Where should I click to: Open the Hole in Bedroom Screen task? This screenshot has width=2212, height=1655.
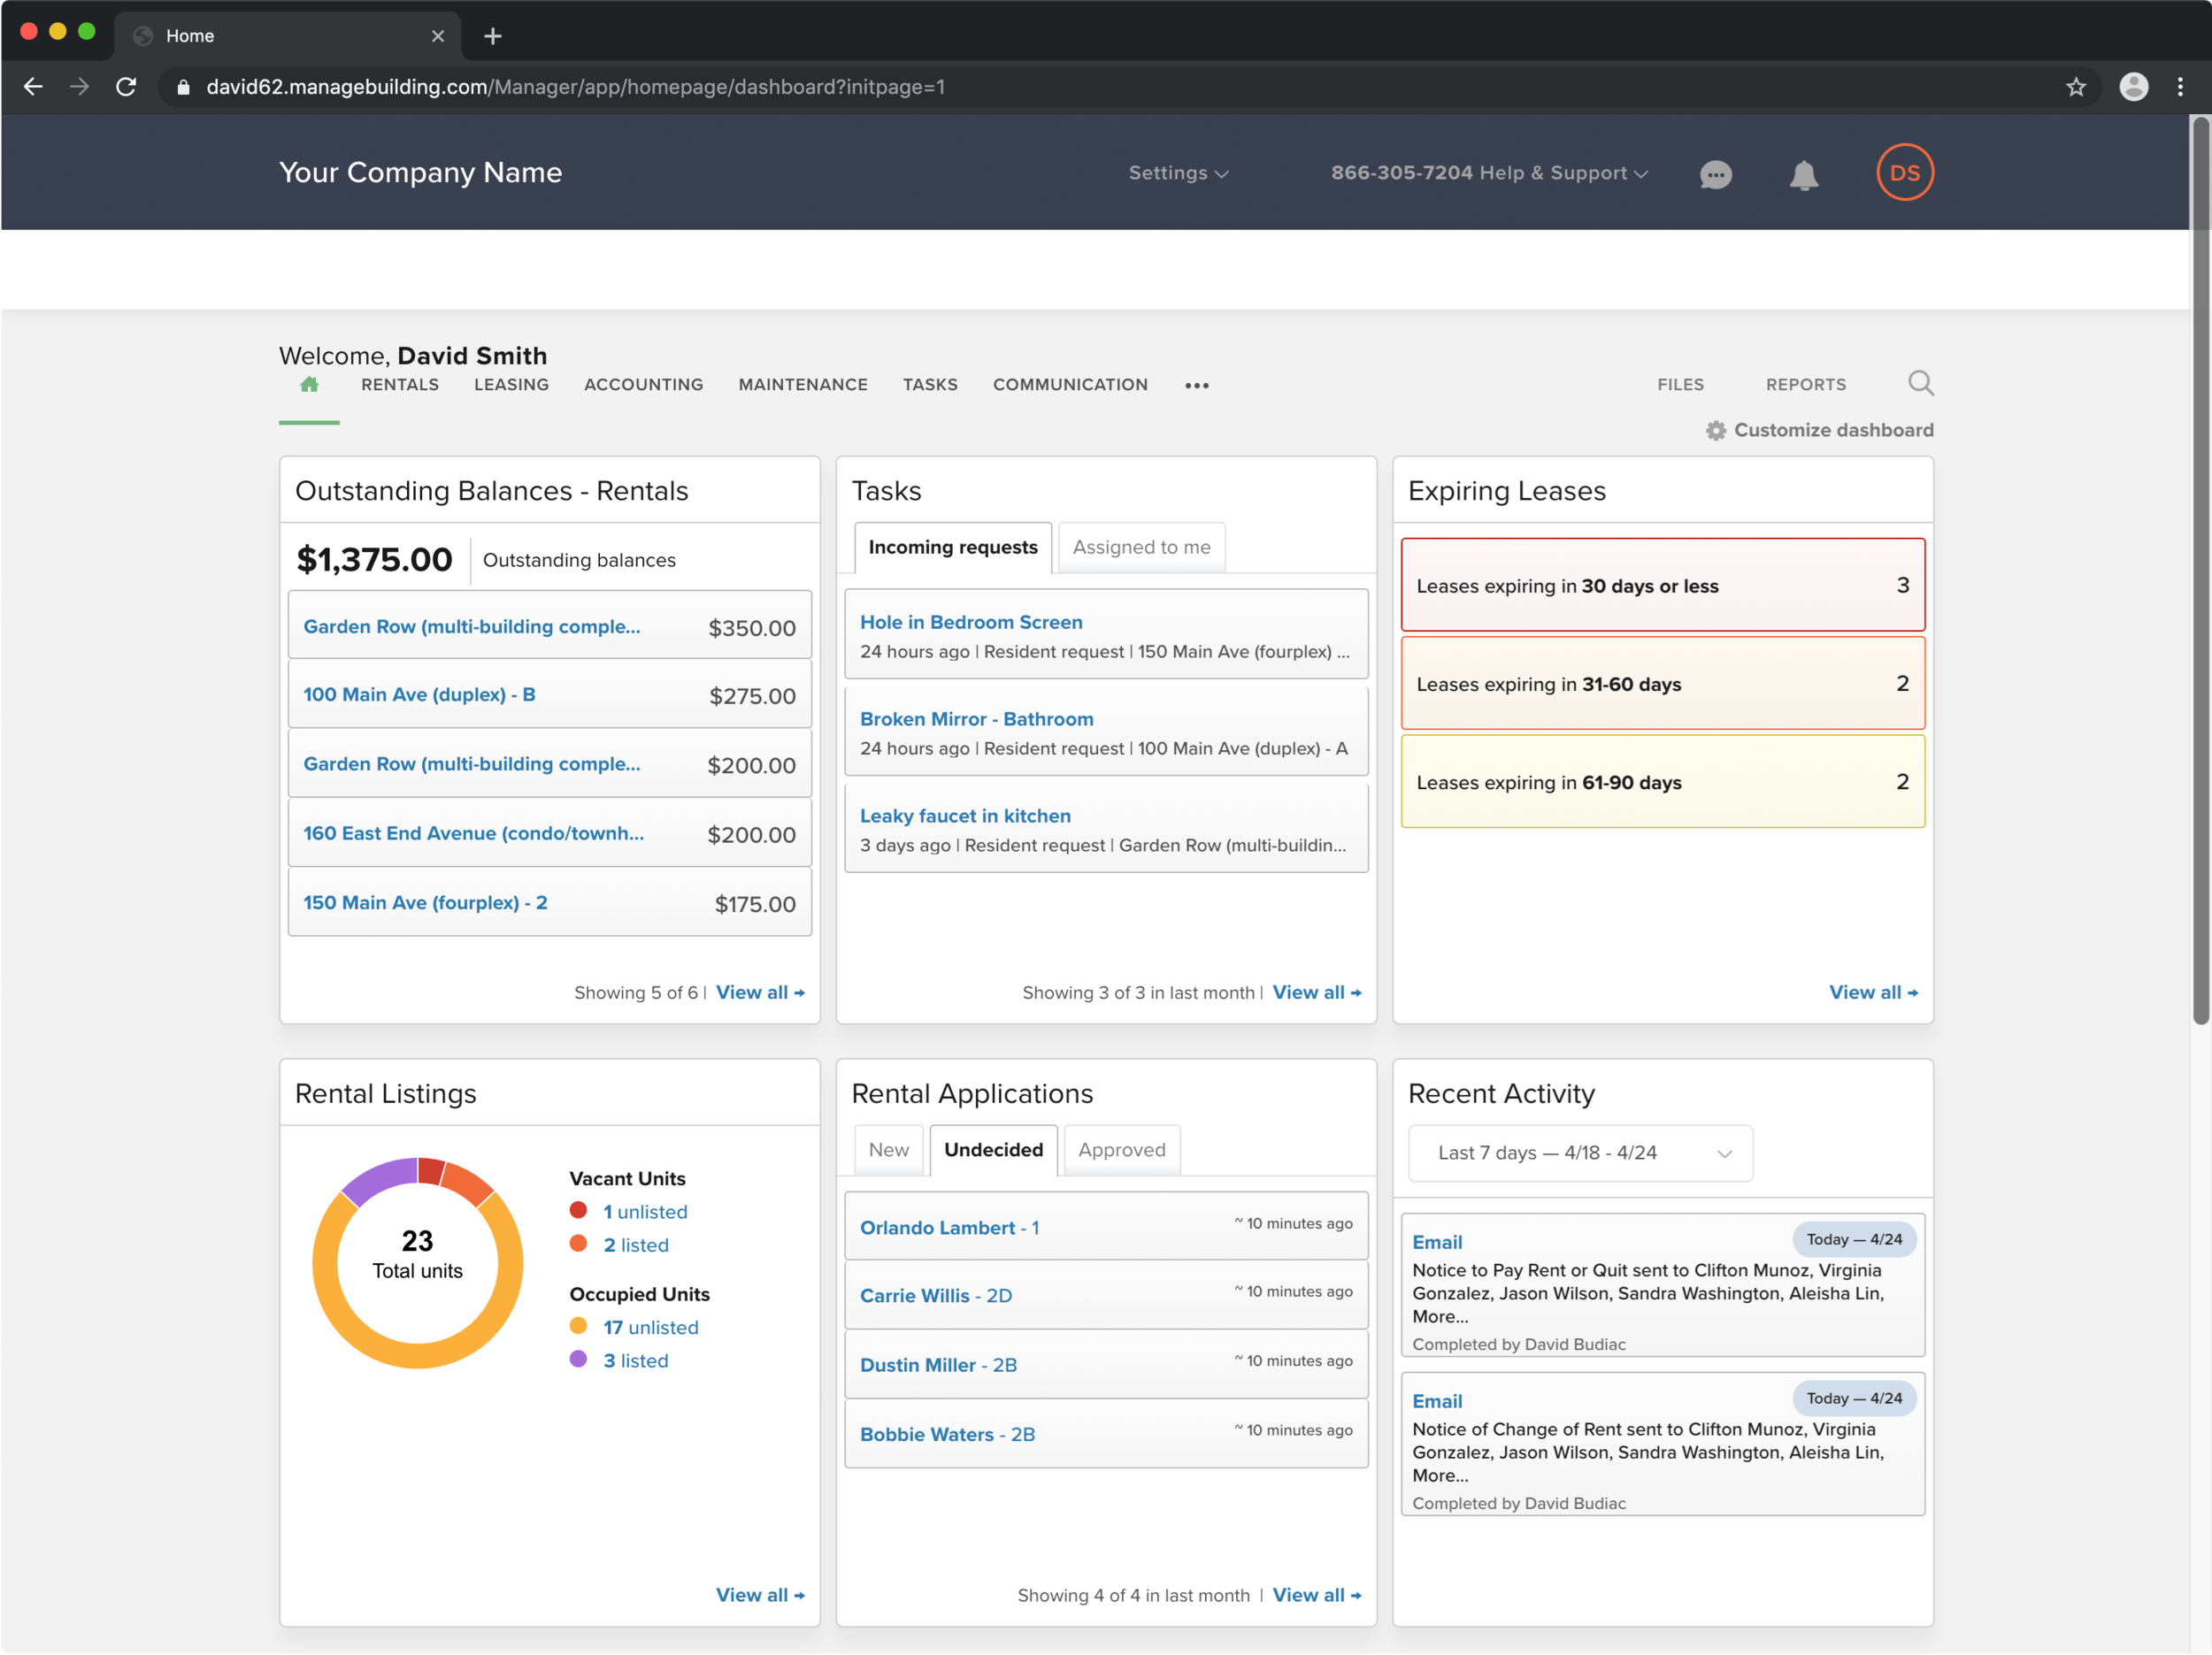point(970,622)
